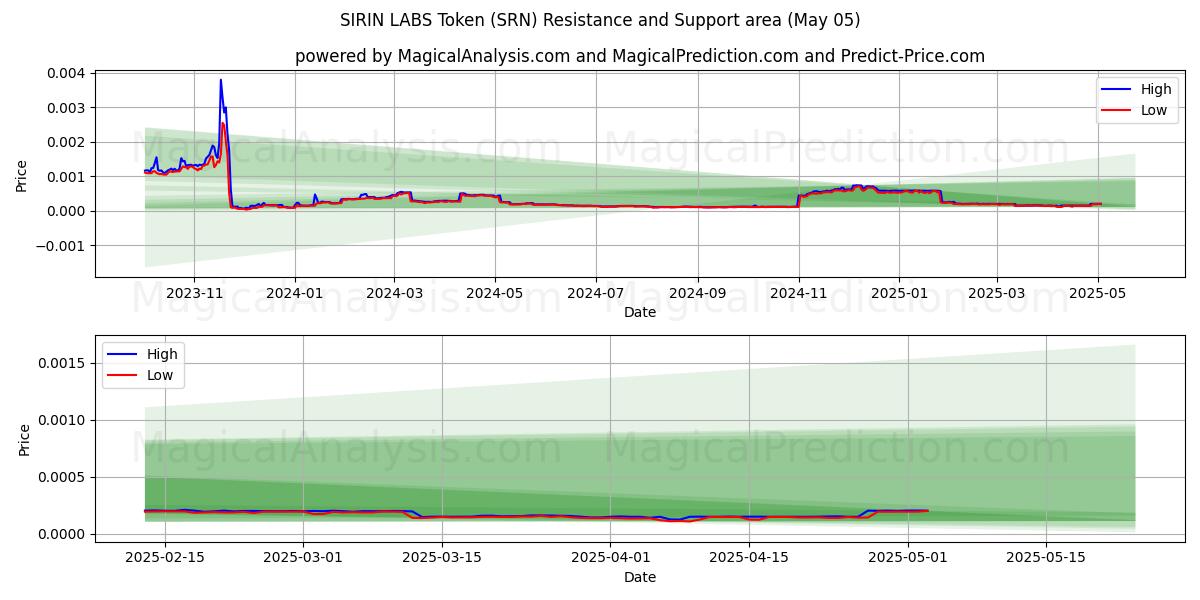Viewport: 1200px width, 600px height.
Task: Click the 2025-02-15 date tick label
Action: point(165,559)
